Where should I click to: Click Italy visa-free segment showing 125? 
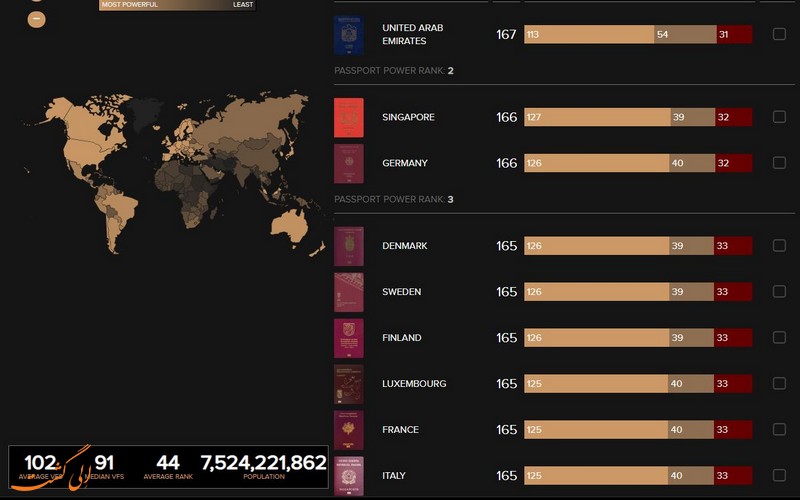(596, 475)
